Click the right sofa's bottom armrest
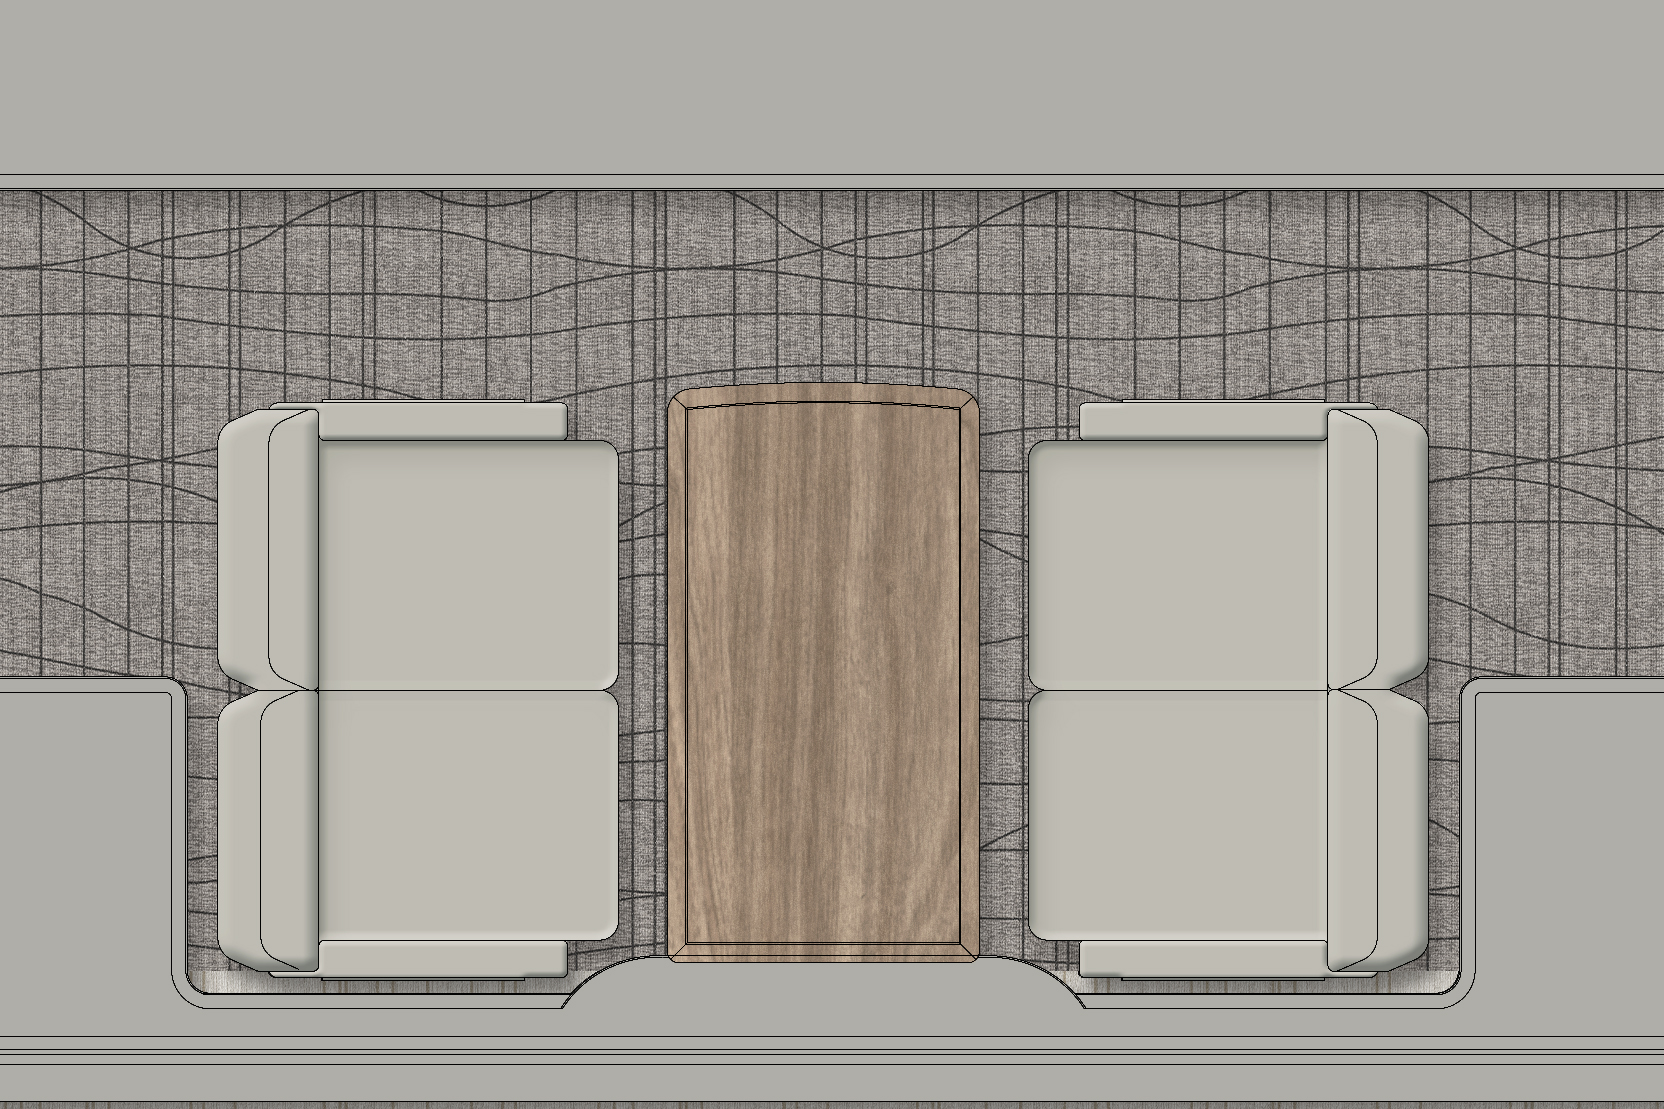Image resolution: width=1664 pixels, height=1109 pixels. point(1205,958)
